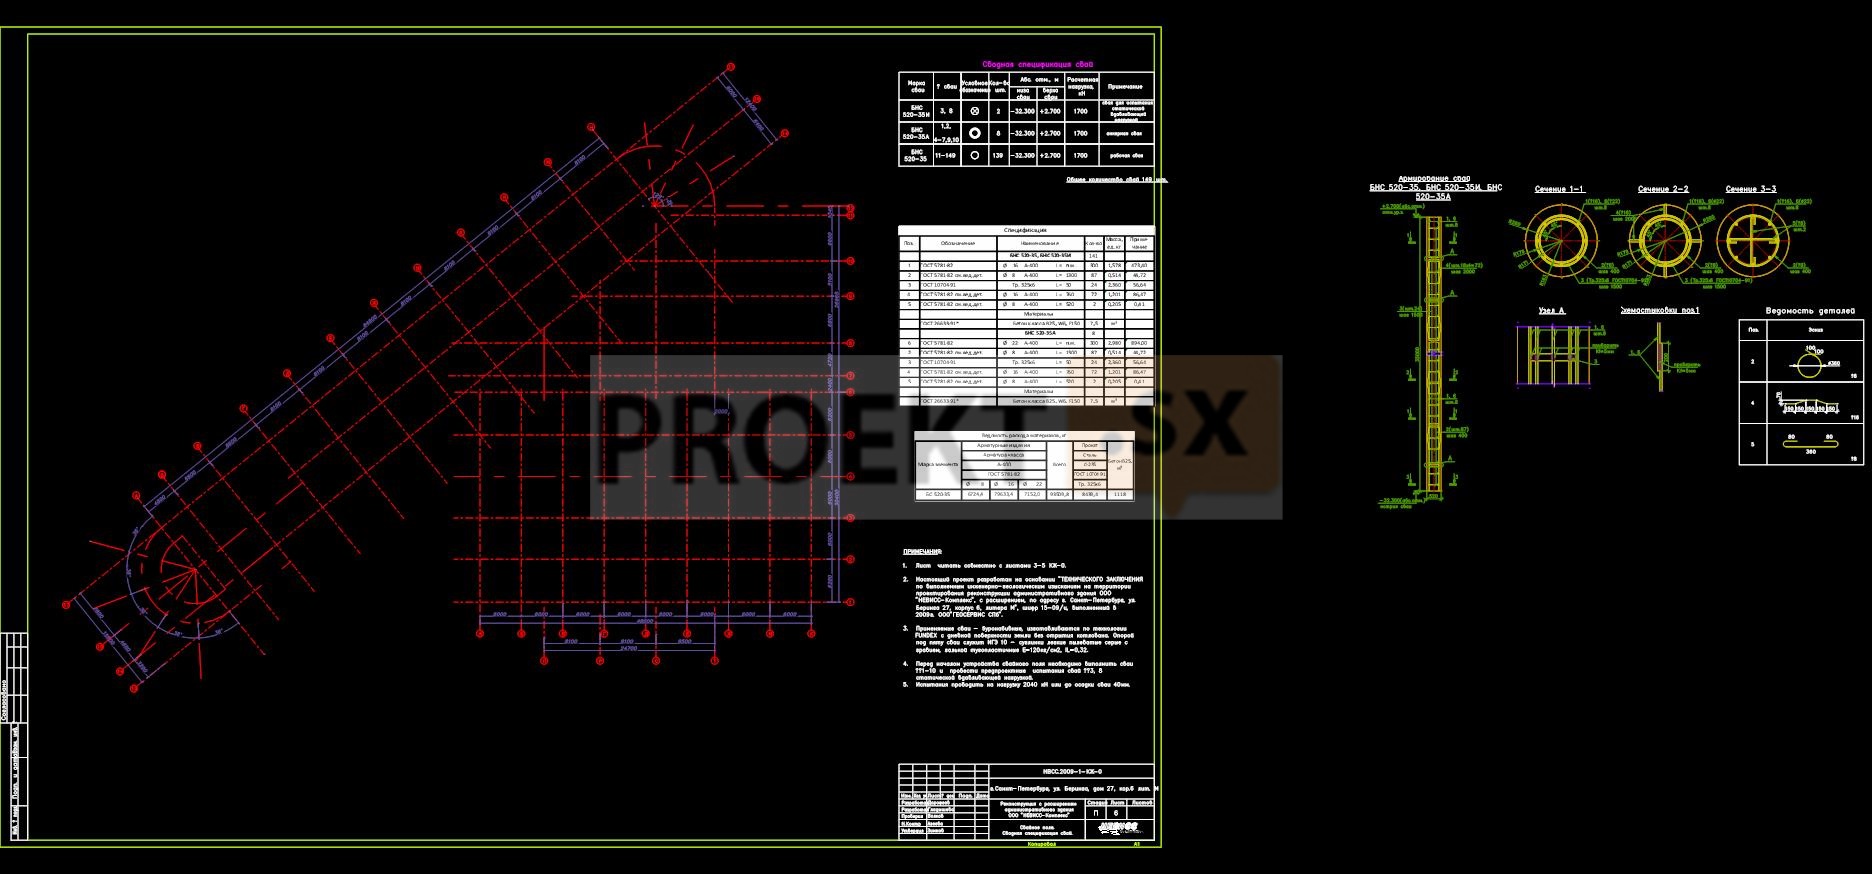
Task: Click note 1 about sheets 3-5 КЖ-0
Action: (x=985, y=566)
